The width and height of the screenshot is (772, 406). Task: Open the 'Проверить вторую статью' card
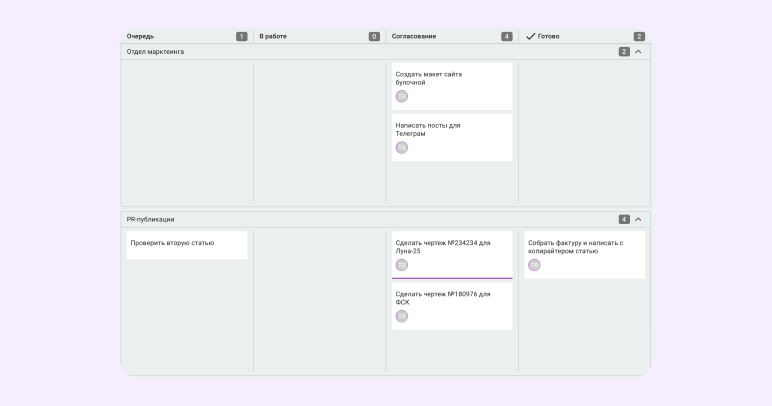pos(186,245)
